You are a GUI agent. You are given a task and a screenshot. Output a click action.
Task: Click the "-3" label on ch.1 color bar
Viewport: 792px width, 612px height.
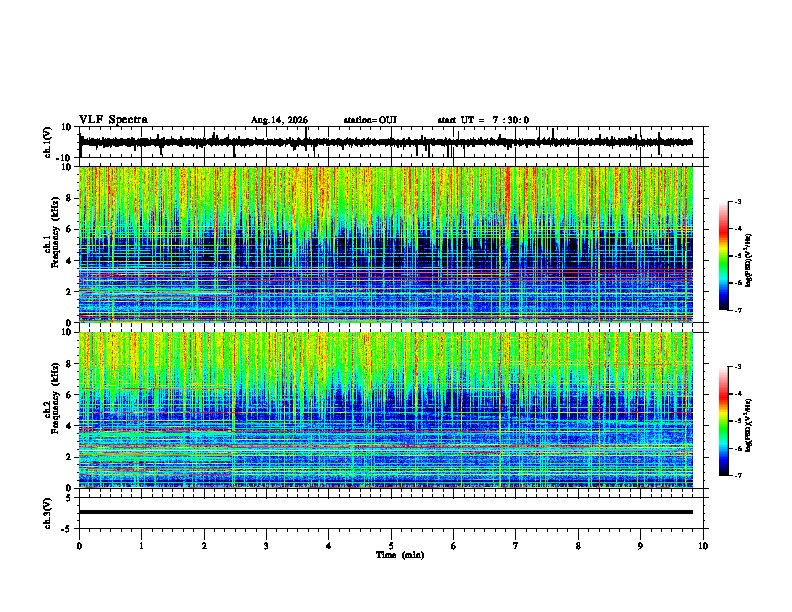click(737, 201)
